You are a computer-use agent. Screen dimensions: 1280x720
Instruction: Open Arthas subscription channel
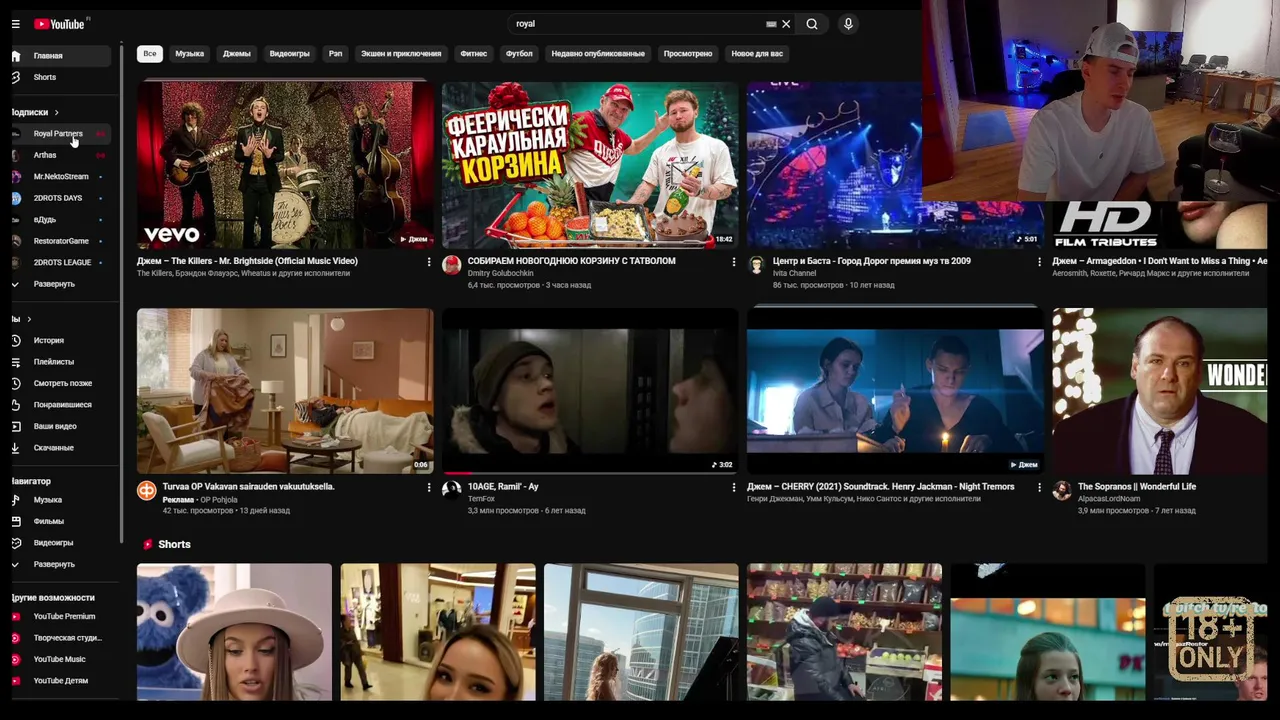pos(60,155)
